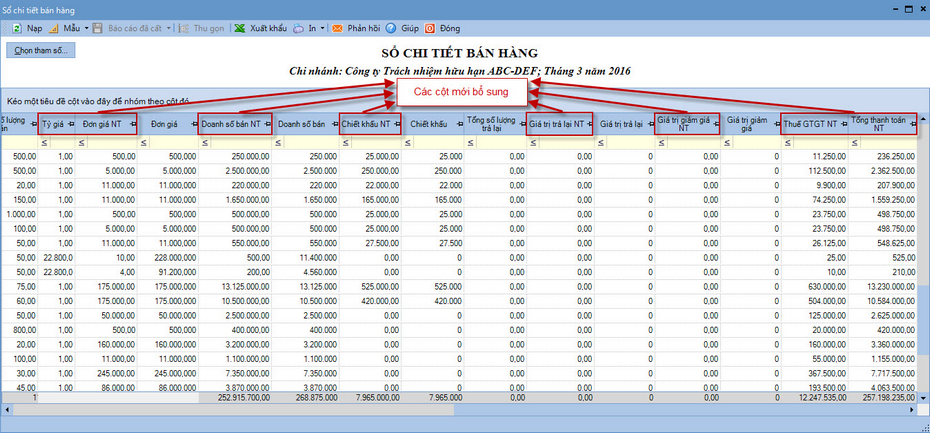
Task: Click the total 257.198.235,00 in footer
Action: click(x=884, y=397)
